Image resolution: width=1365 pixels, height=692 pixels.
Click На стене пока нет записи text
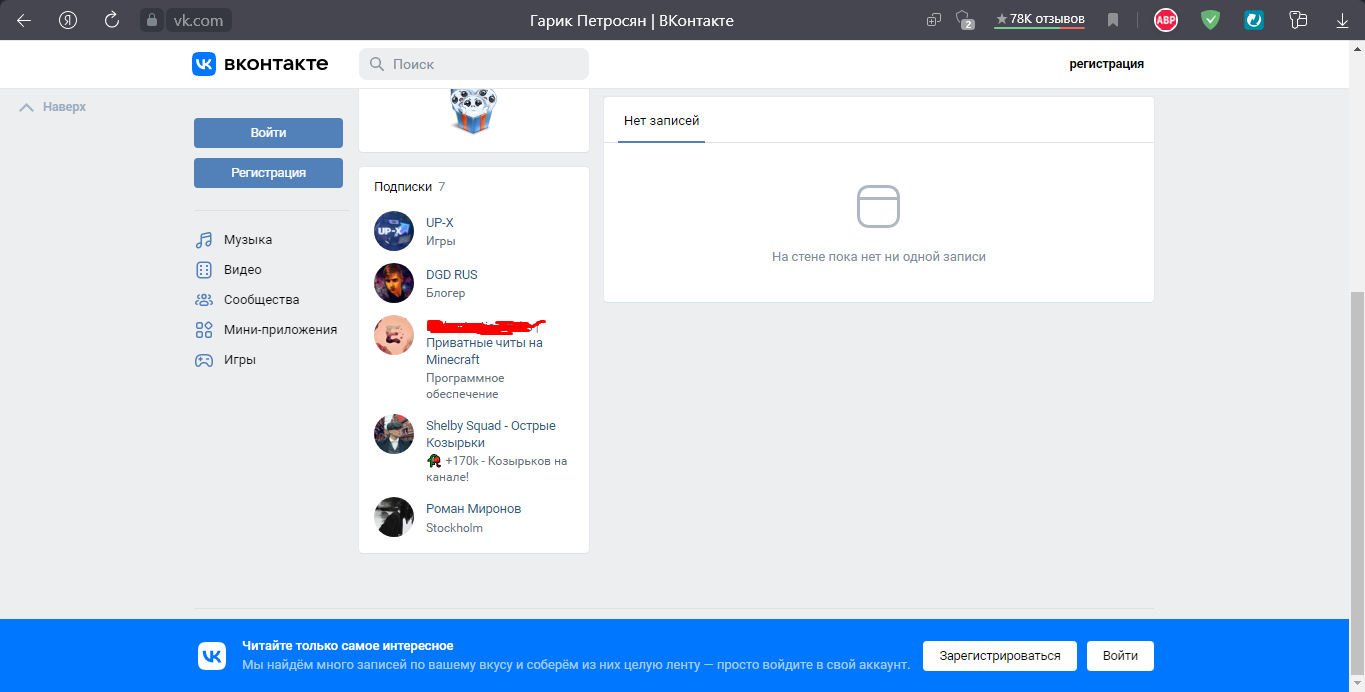(879, 257)
